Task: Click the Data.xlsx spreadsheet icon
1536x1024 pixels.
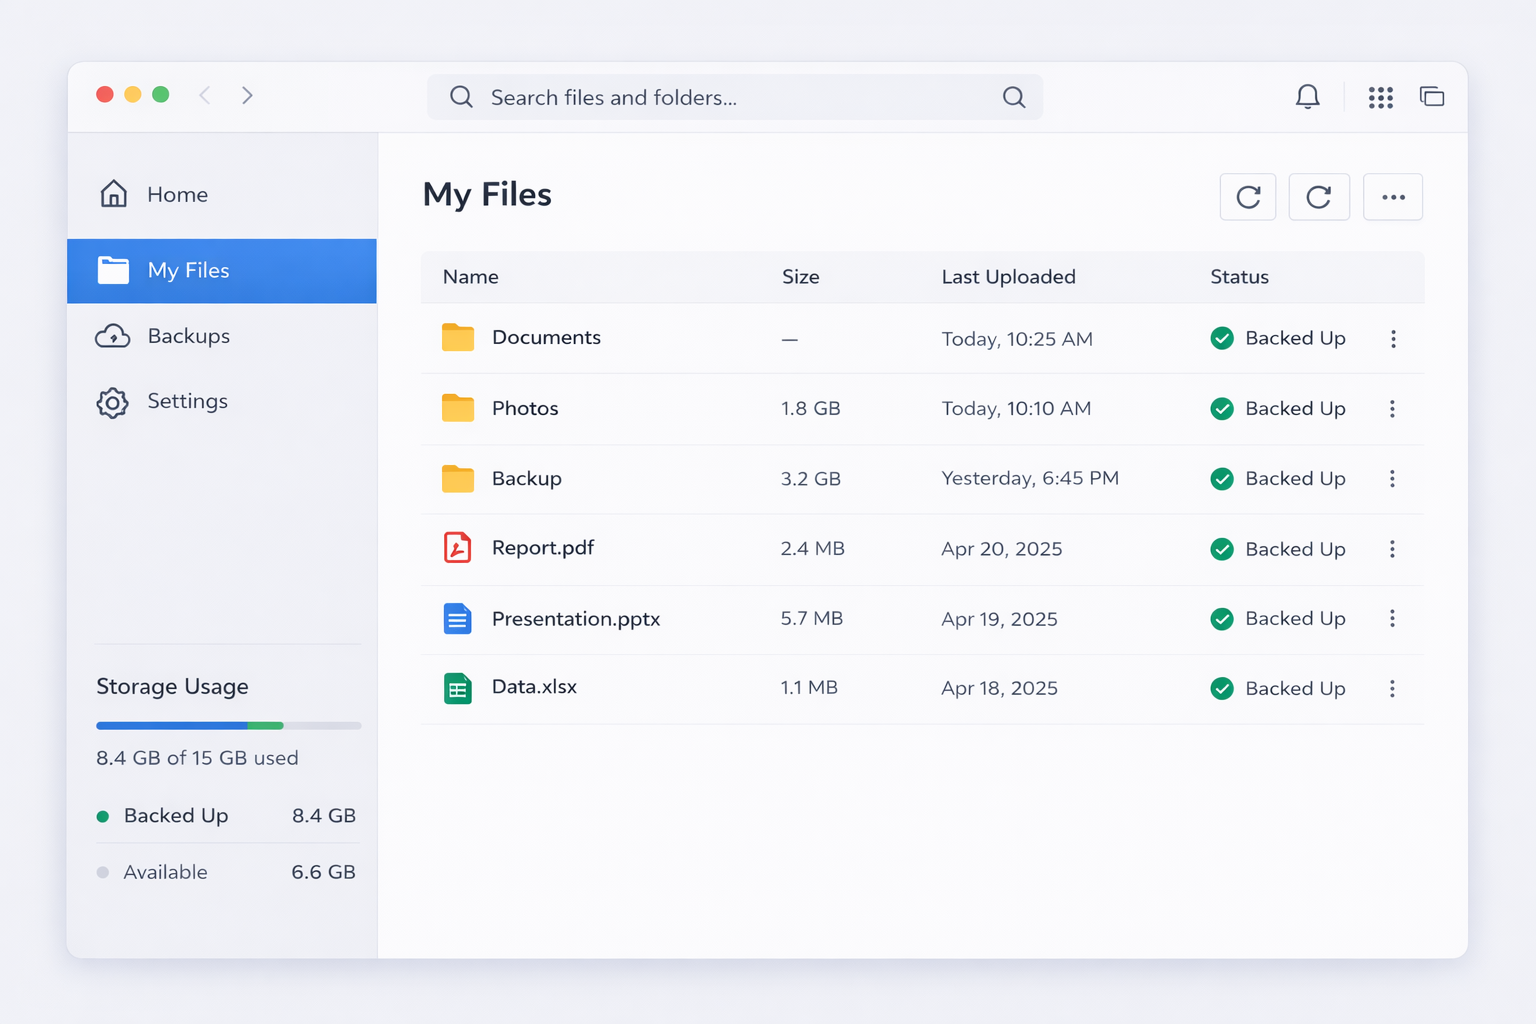Action: click(x=457, y=688)
